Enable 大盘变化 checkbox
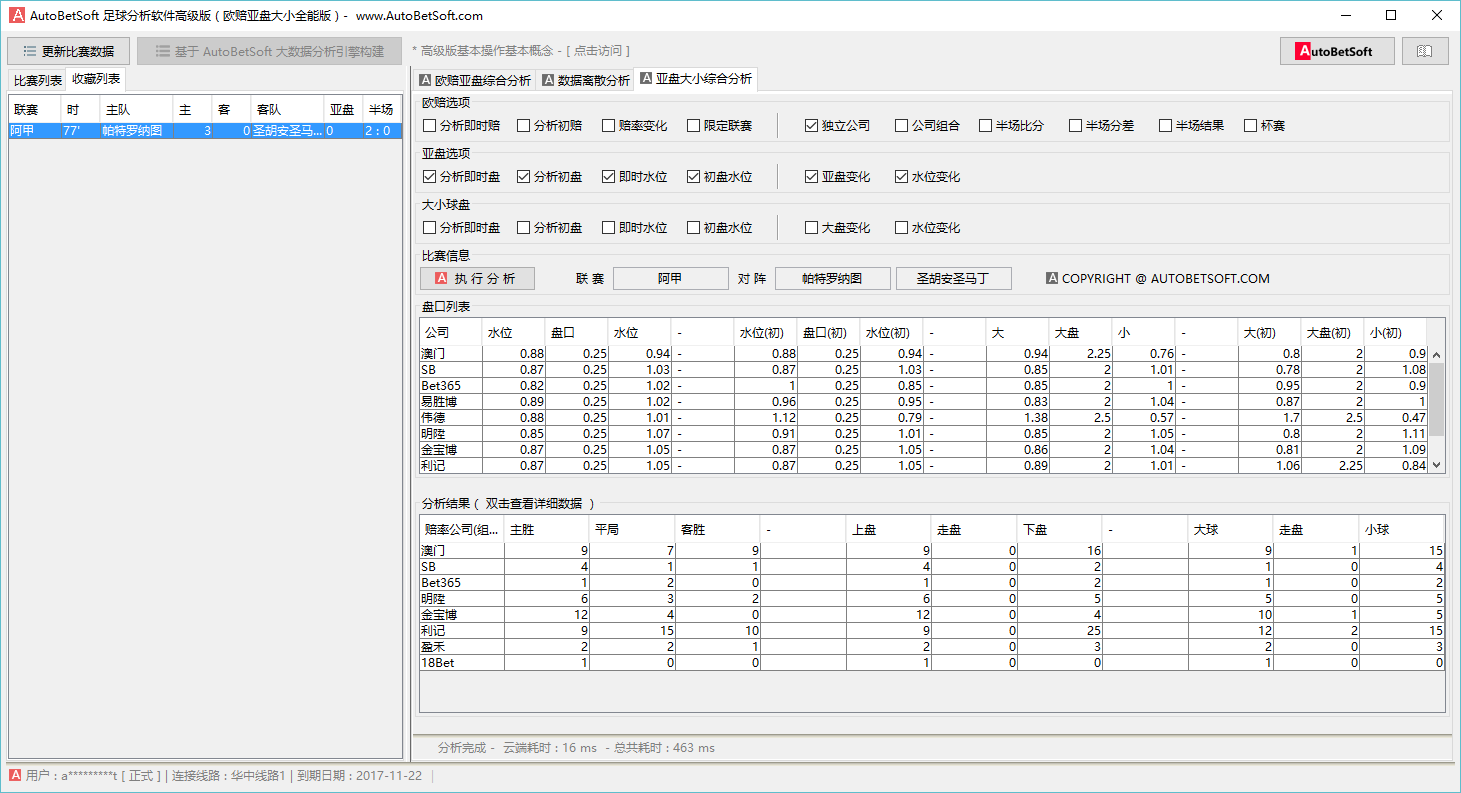 838,228
